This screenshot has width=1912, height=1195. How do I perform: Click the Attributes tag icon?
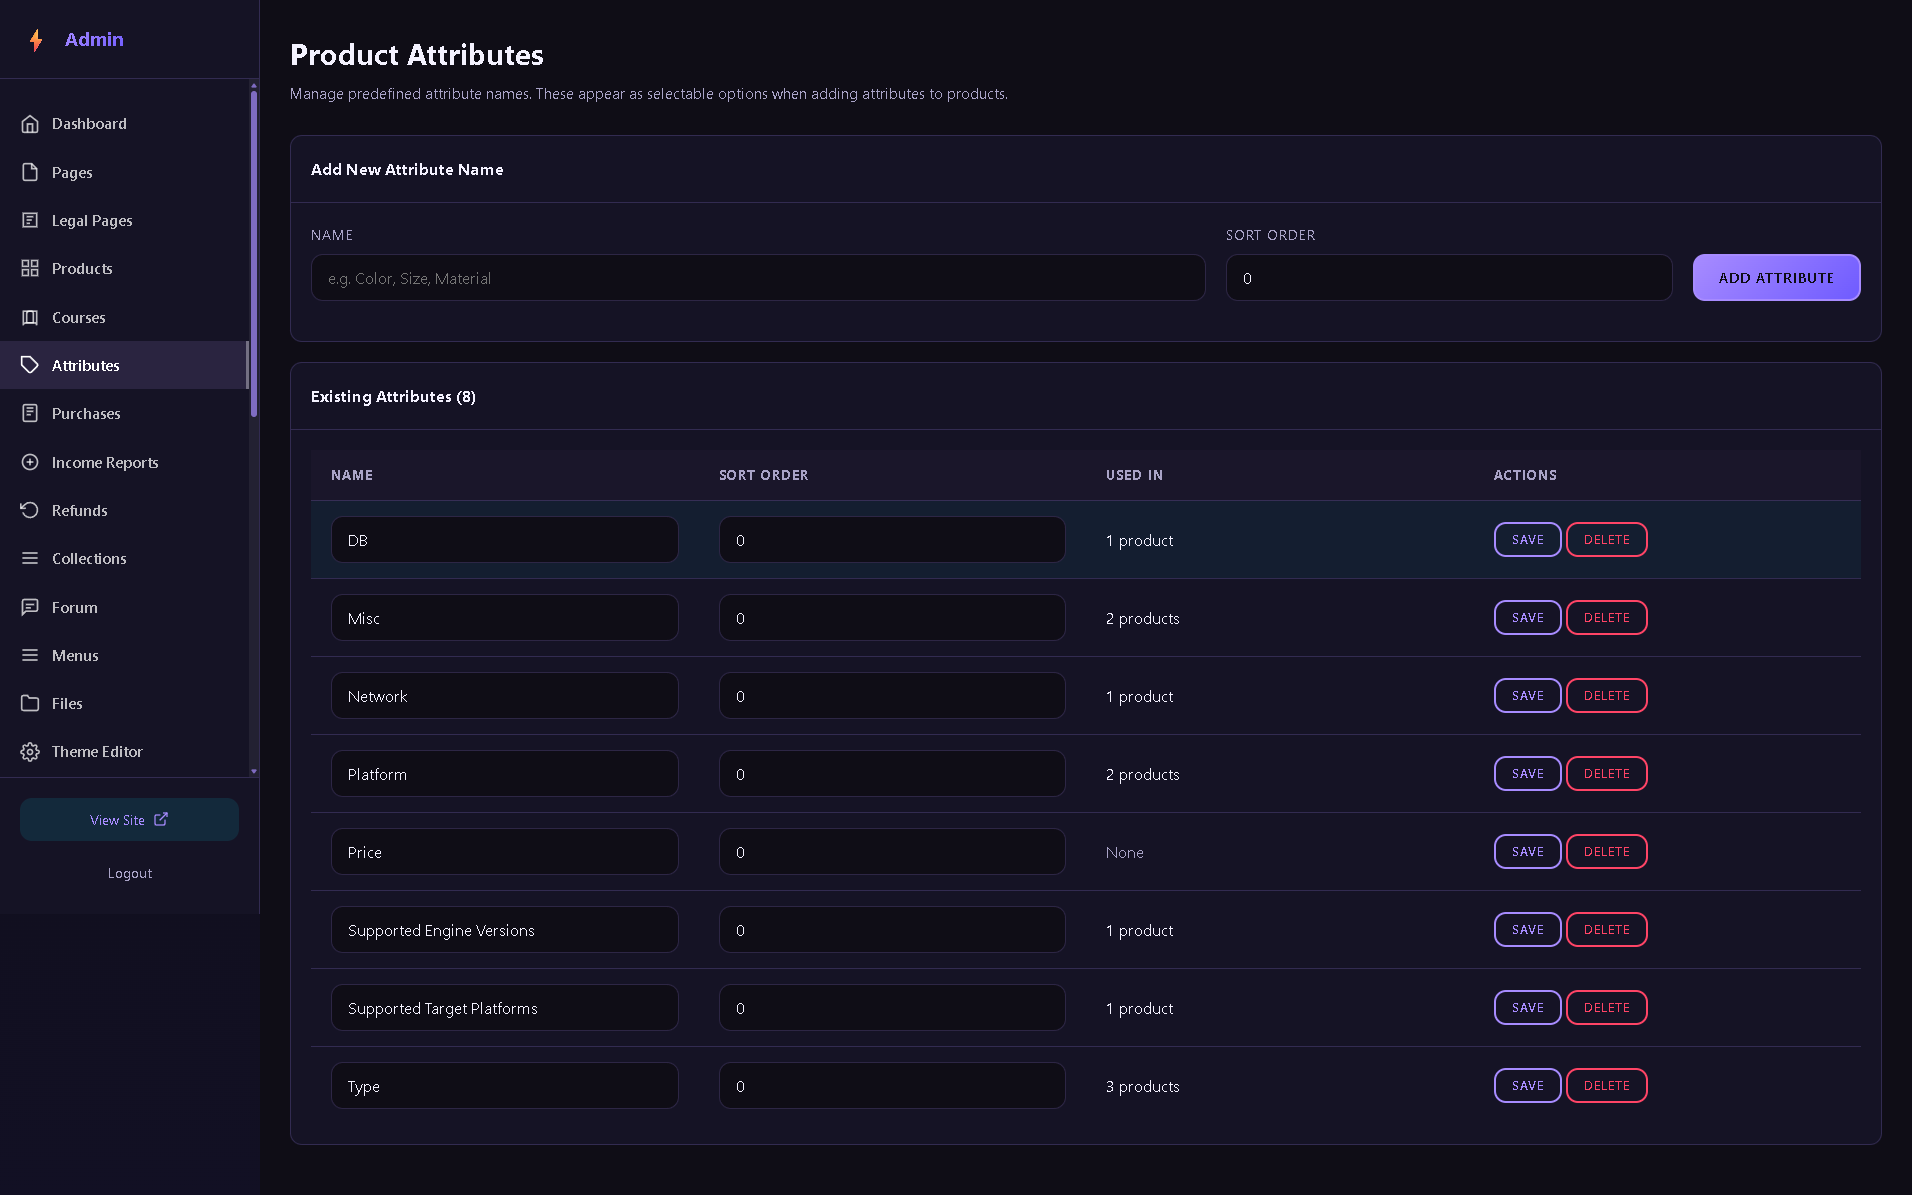pyautogui.click(x=30, y=365)
